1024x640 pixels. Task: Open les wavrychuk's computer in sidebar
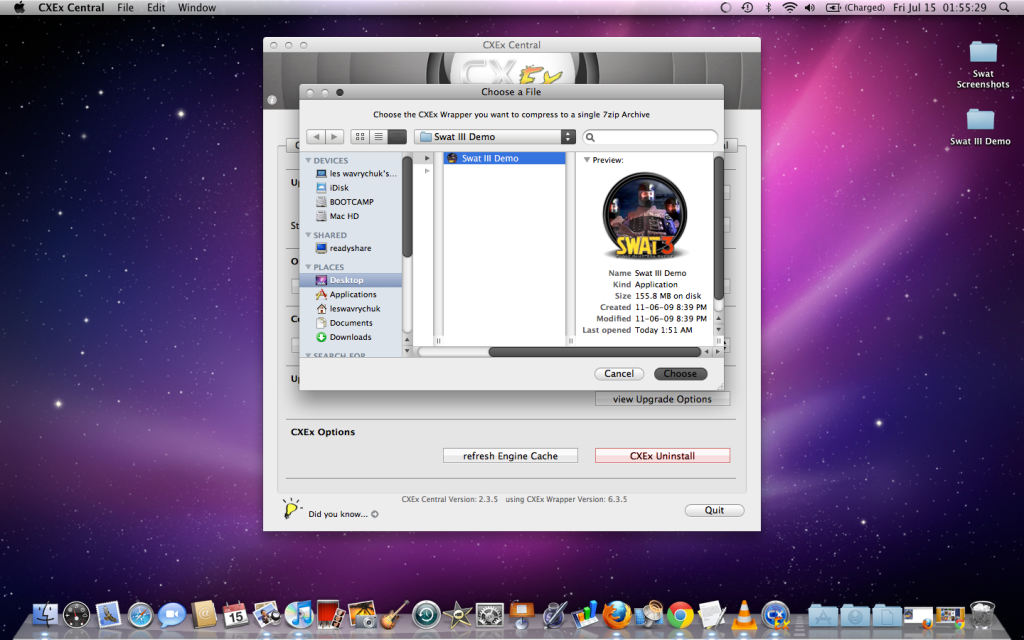[x=357, y=174]
